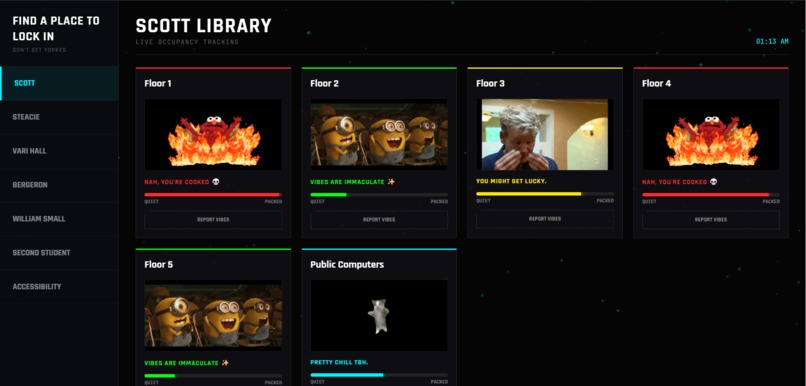Click the Floor 3 Gordon Ramsay image
Image resolution: width=806 pixels, height=386 pixels.
click(545, 135)
